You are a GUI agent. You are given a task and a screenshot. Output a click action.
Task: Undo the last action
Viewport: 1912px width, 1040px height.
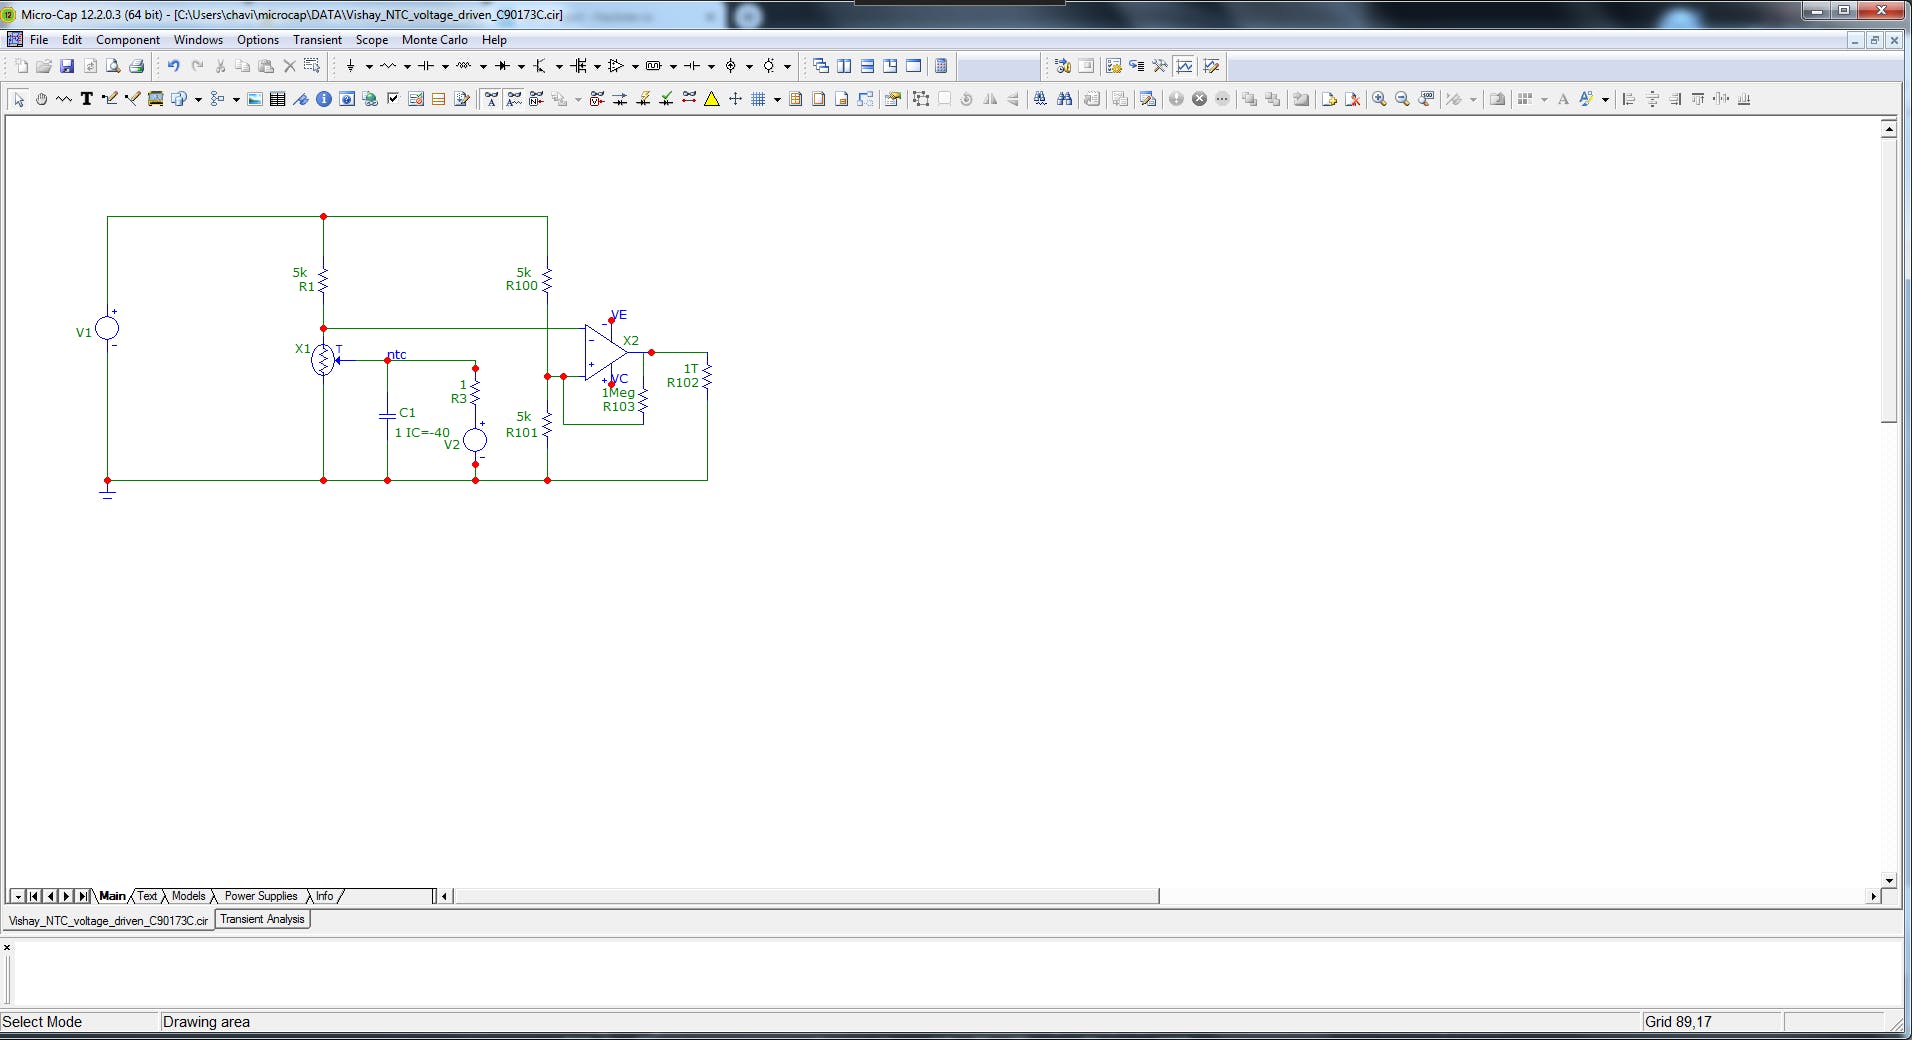173,66
